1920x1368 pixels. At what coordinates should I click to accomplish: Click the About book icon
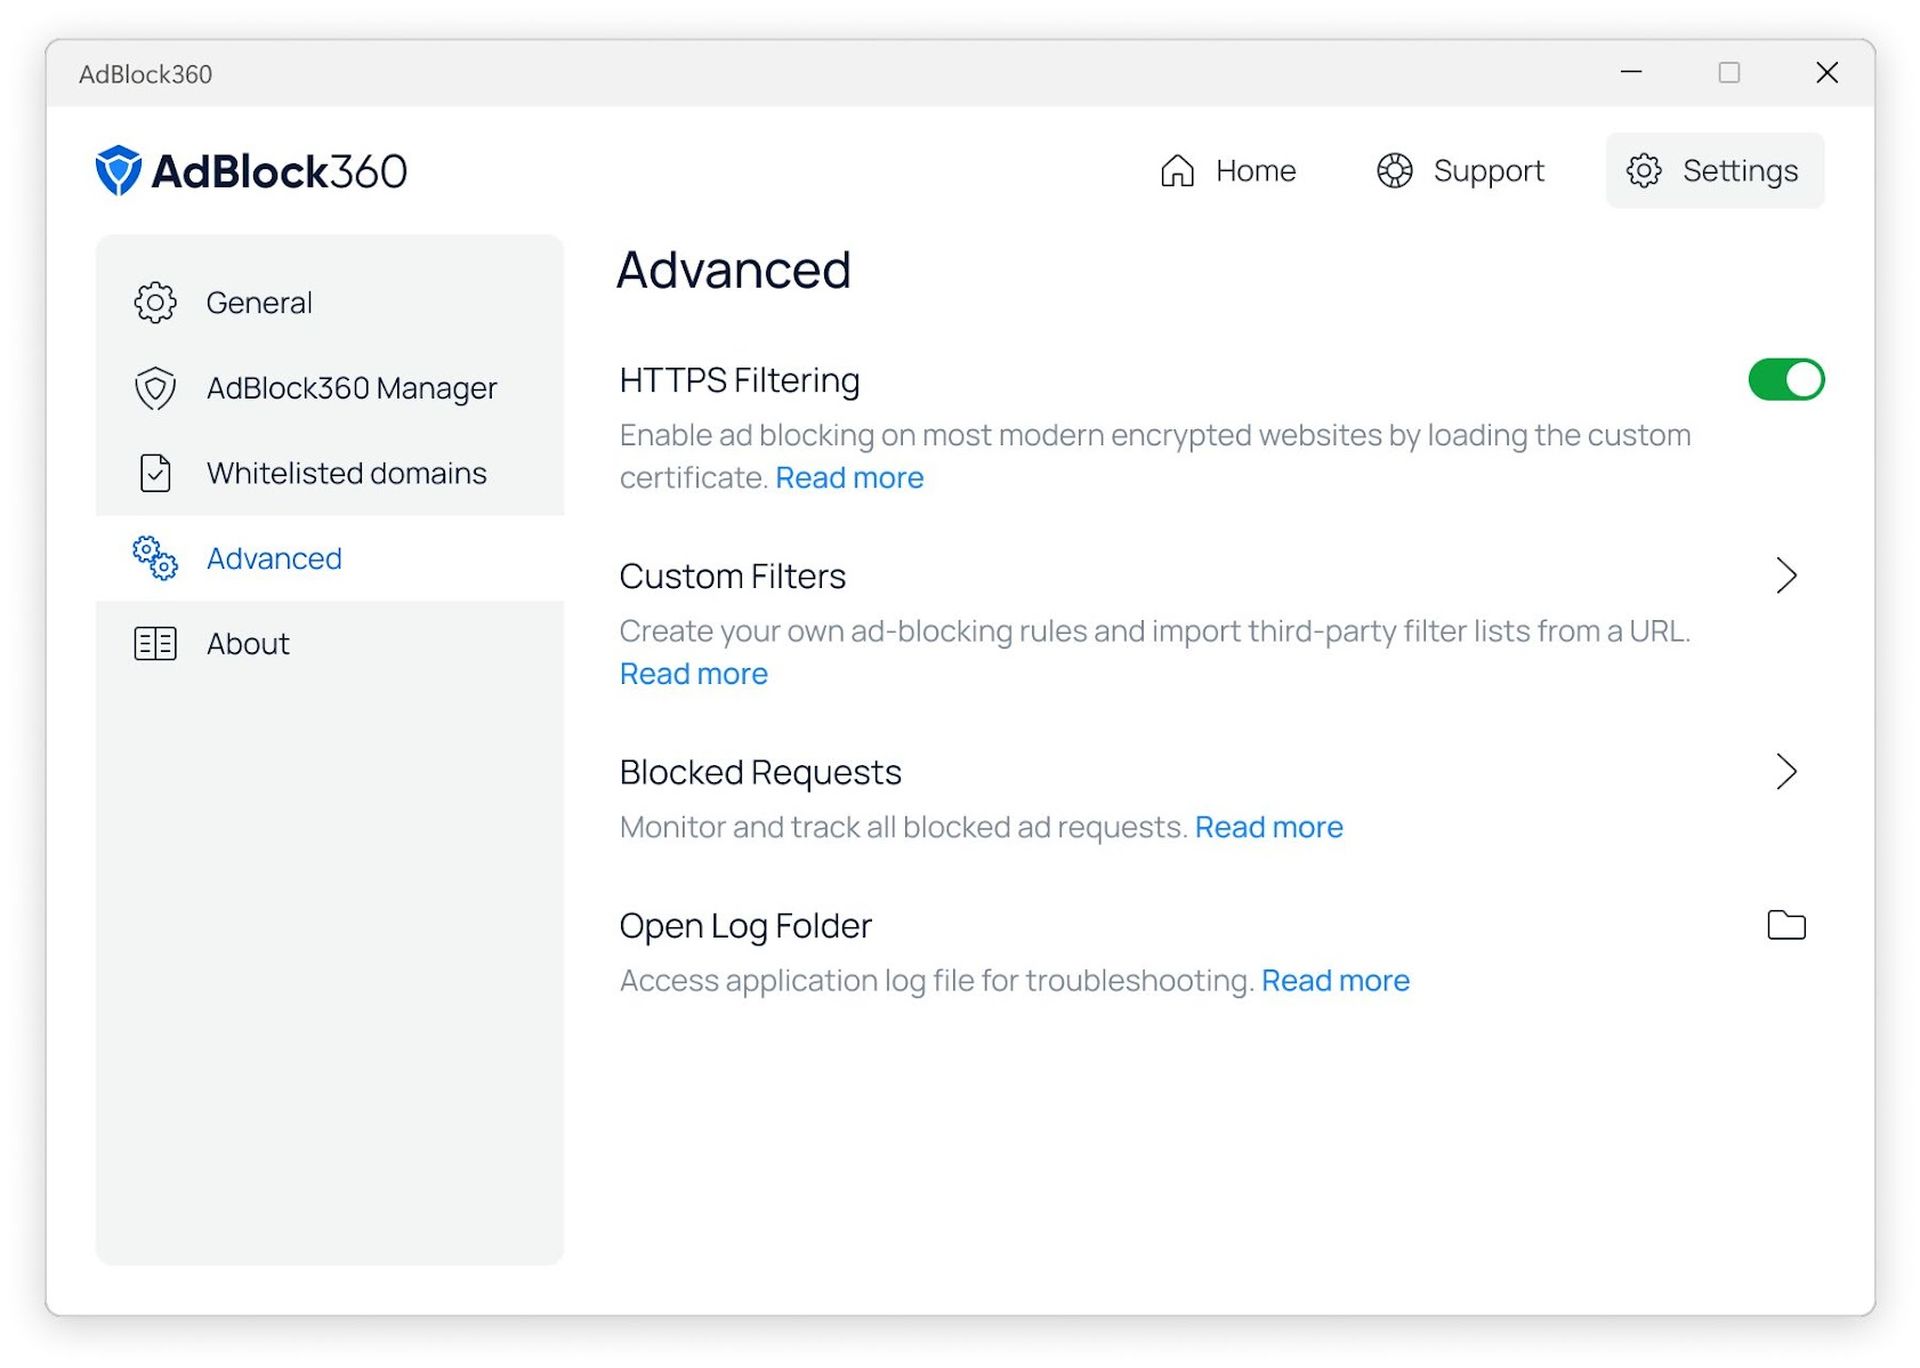(x=155, y=643)
